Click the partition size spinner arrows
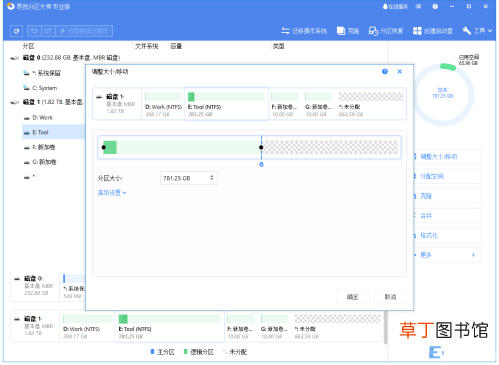 pyautogui.click(x=212, y=178)
